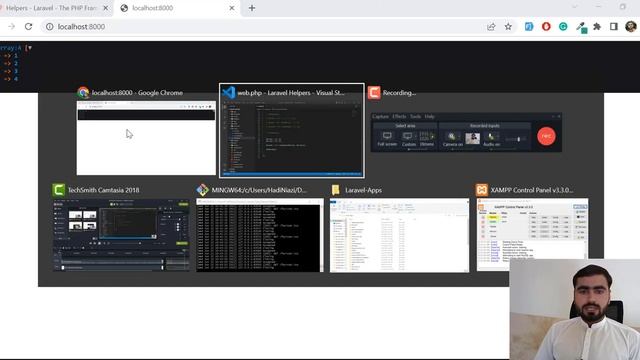Switch to the MINGW64 terminal thumbnail
This screenshot has height=360, width=640.
click(x=260, y=235)
